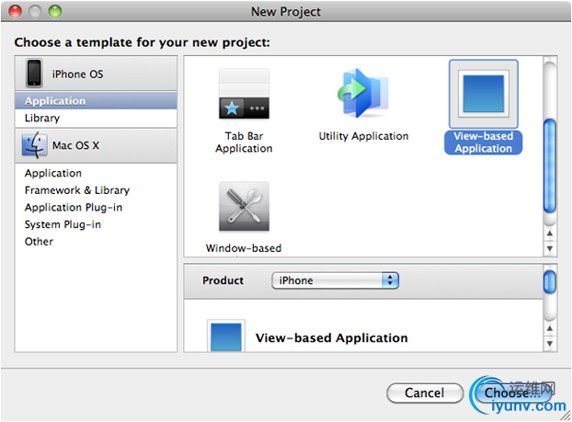Click the Utility Application label
The image size is (572, 422).
(363, 136)
